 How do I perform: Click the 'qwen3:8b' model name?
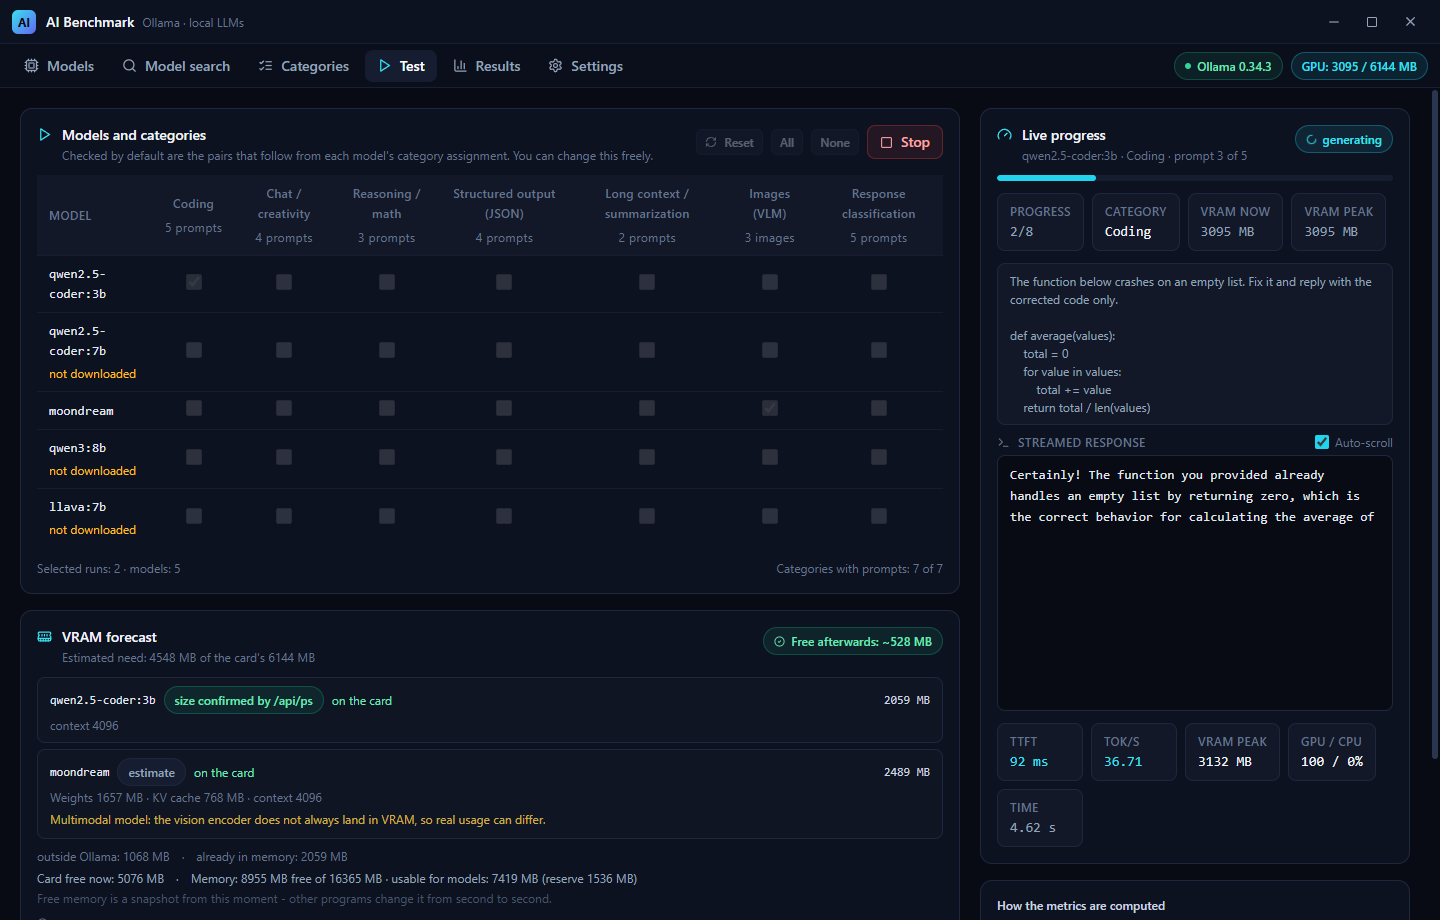77,448
